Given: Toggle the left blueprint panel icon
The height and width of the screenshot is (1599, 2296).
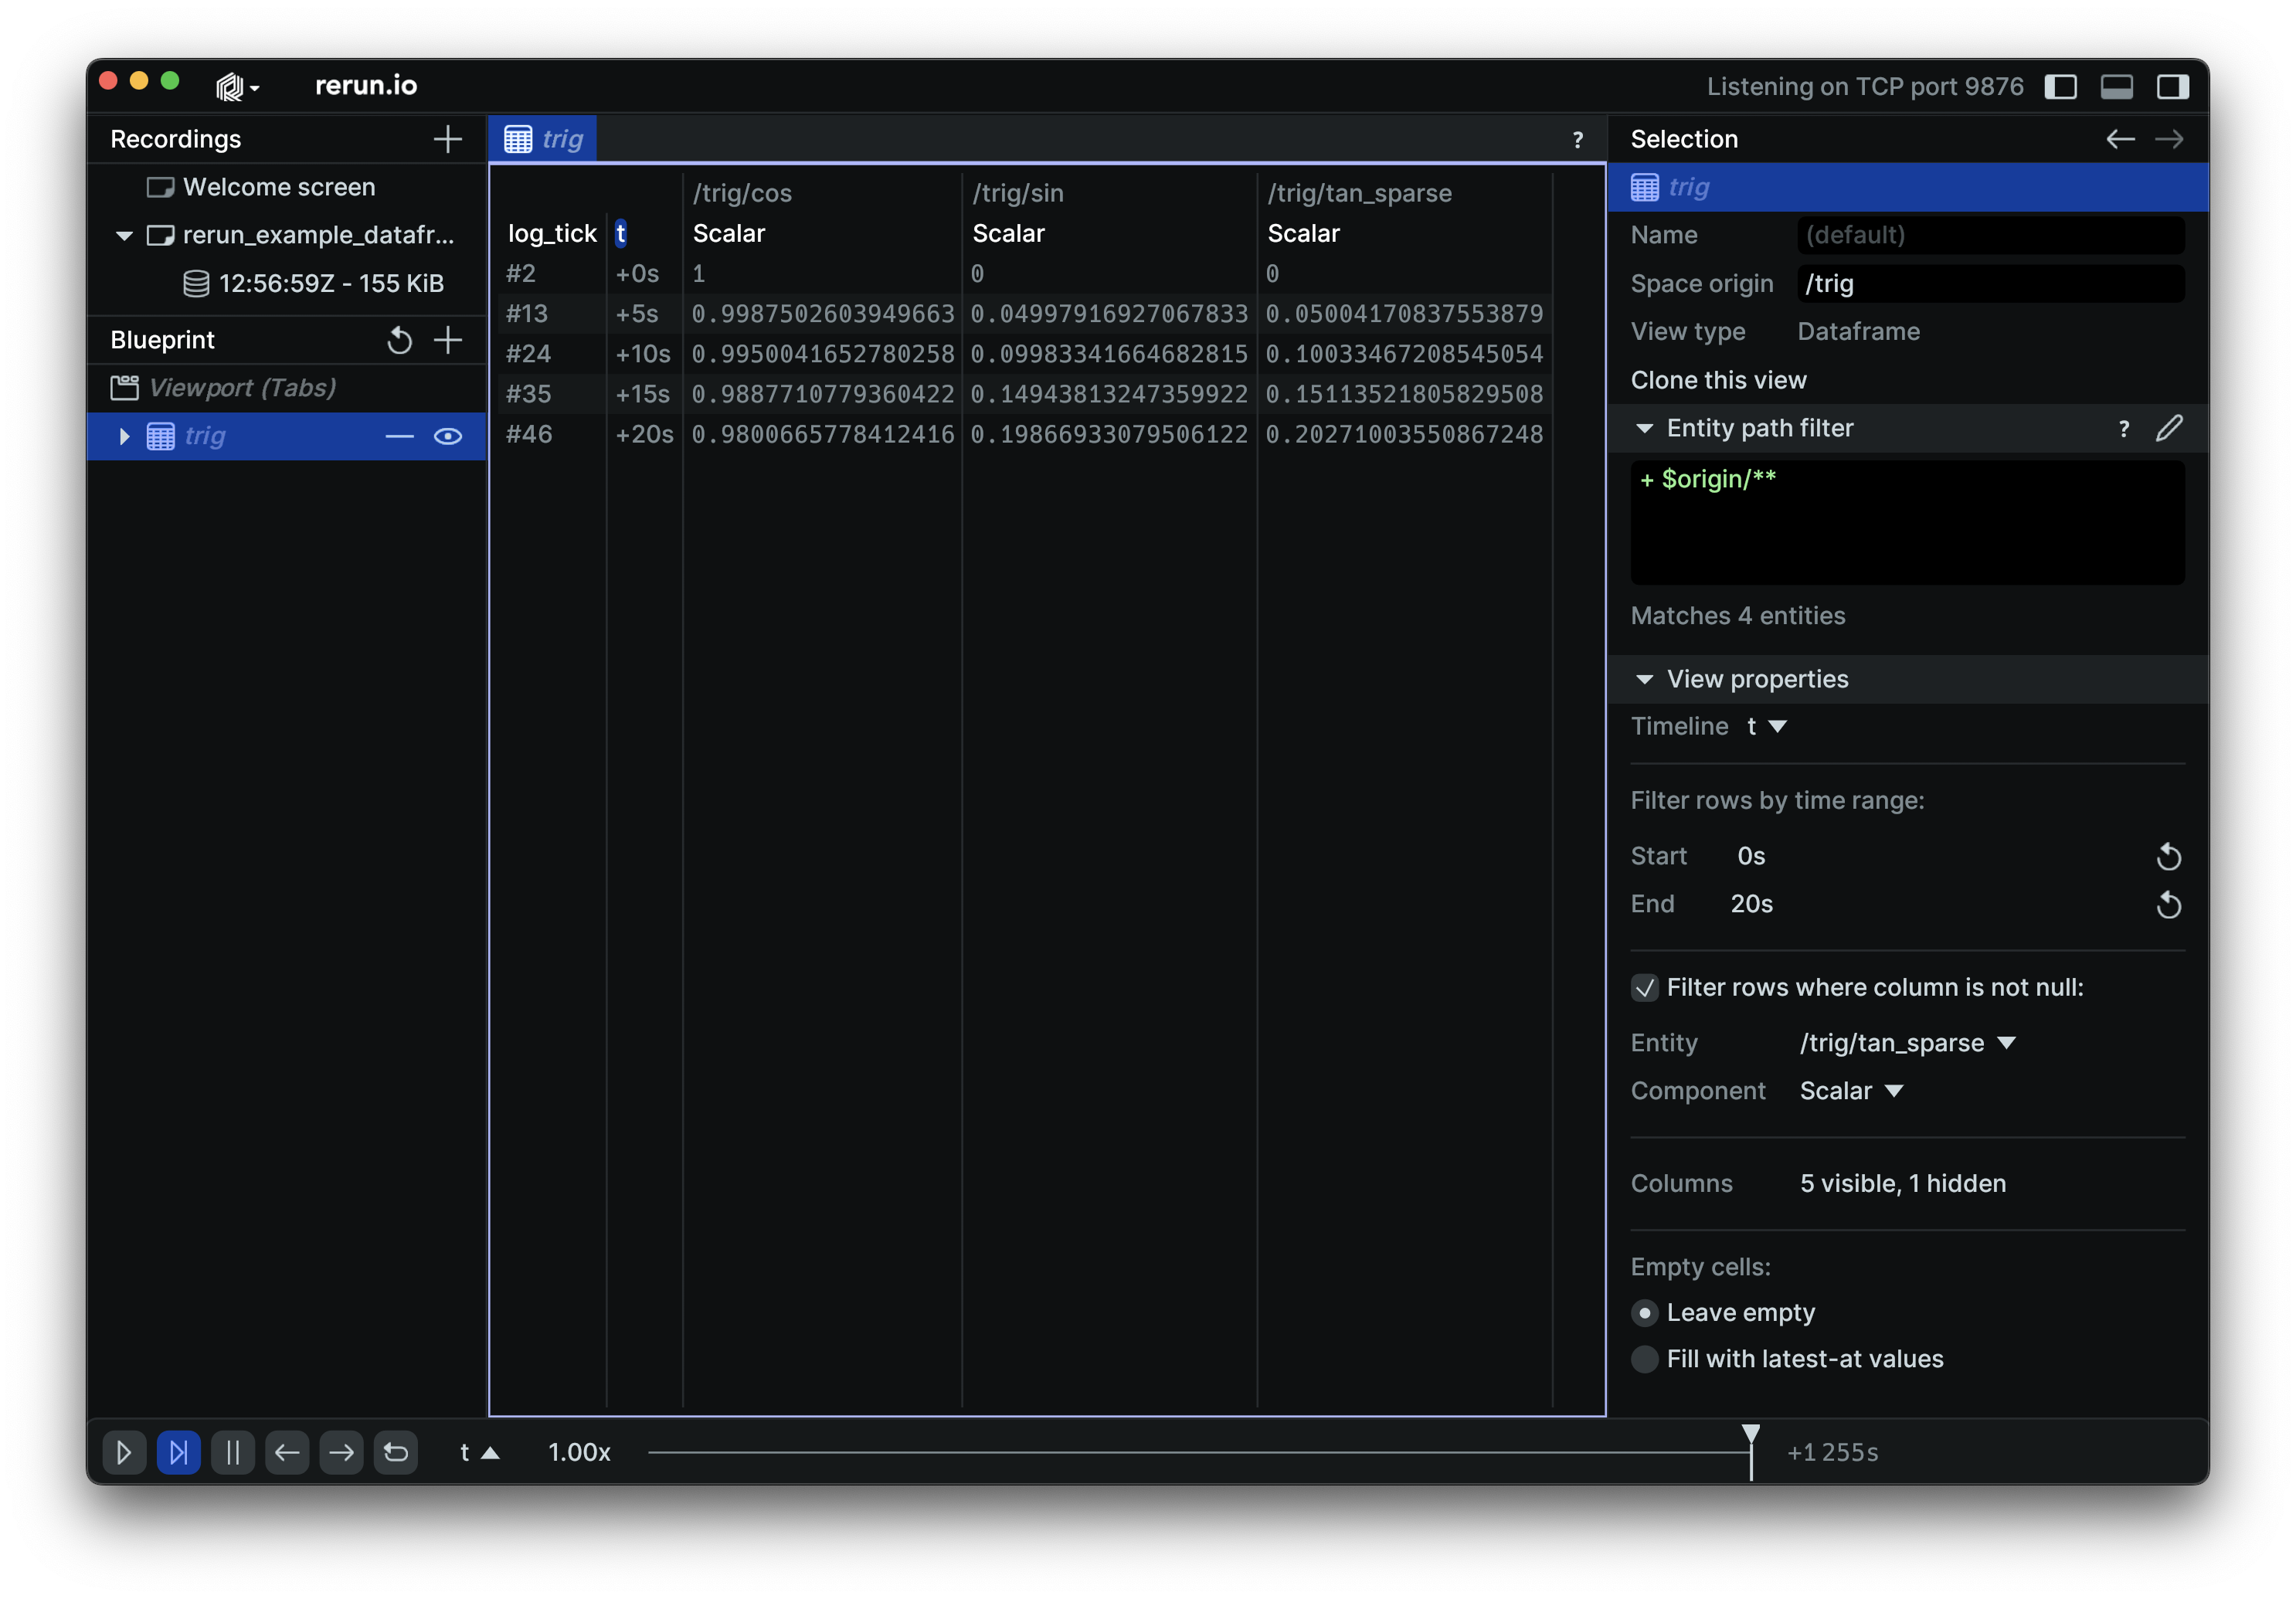Looking at the screenshot, I should (2060, 87).
